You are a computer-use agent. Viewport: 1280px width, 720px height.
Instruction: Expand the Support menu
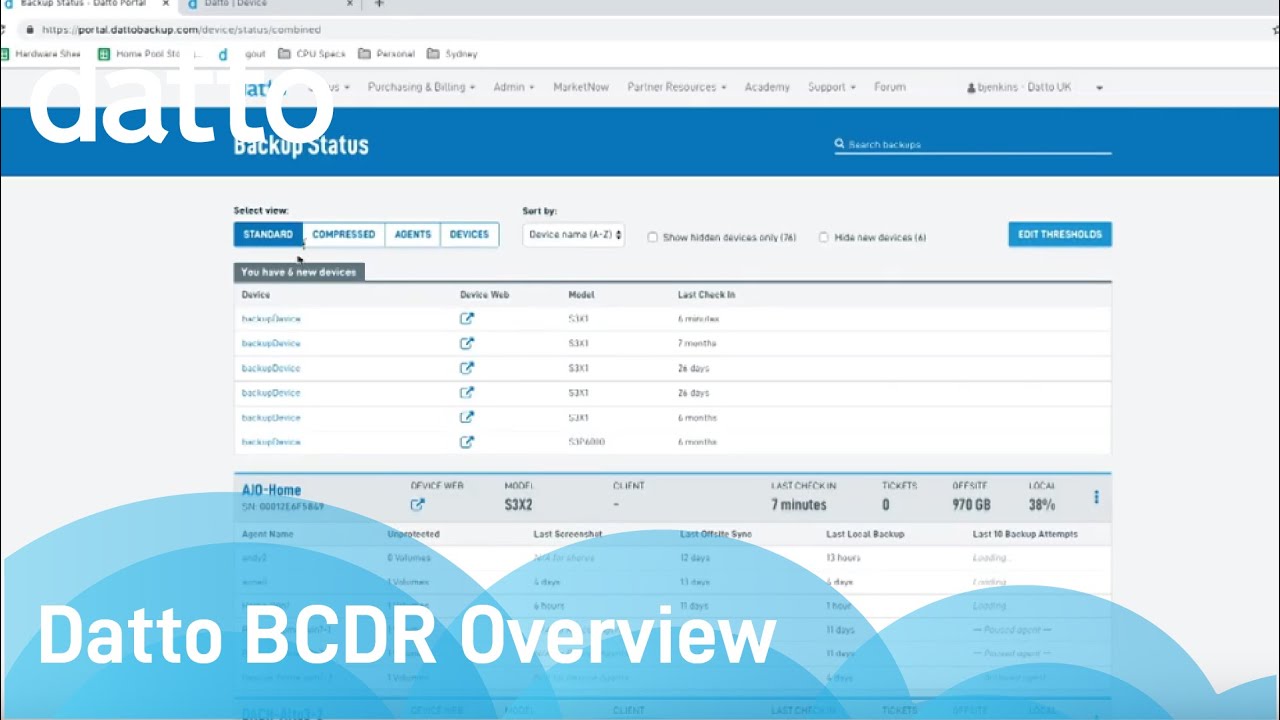(x=832, y=87)
